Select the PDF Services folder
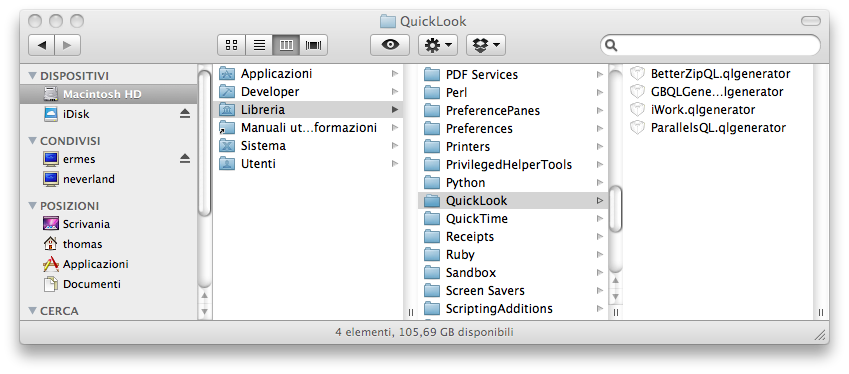This screenshot has height=374, width=849. (513, 74)
